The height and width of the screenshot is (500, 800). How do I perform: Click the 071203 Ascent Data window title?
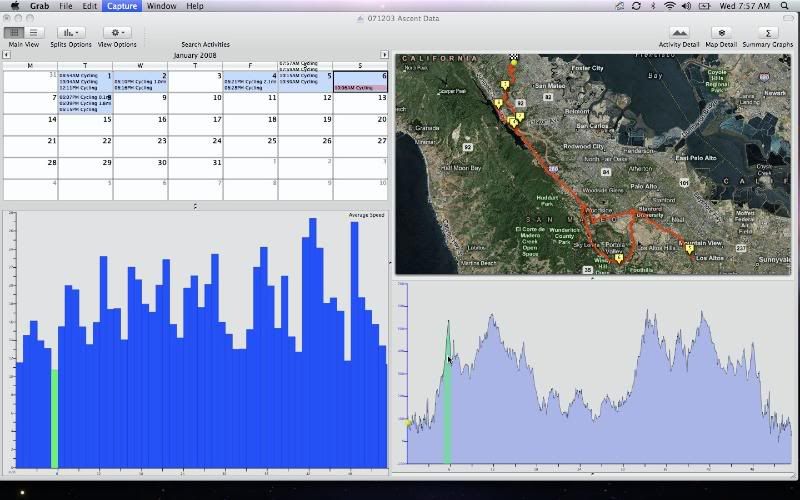click(403, 18)
